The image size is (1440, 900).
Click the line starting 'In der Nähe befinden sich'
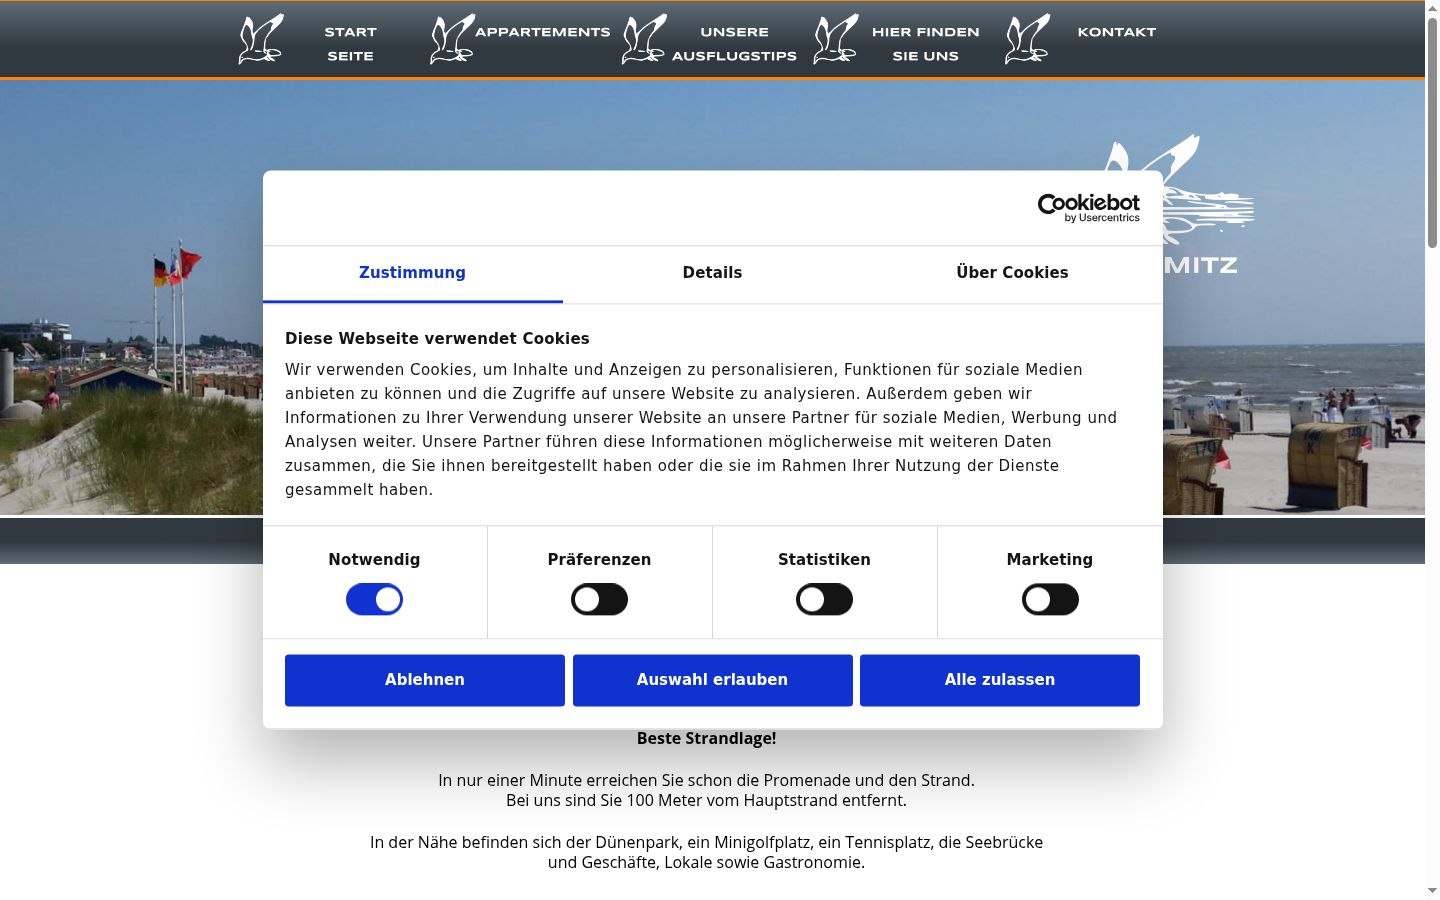pyautogui.click(x=707, y=843)
